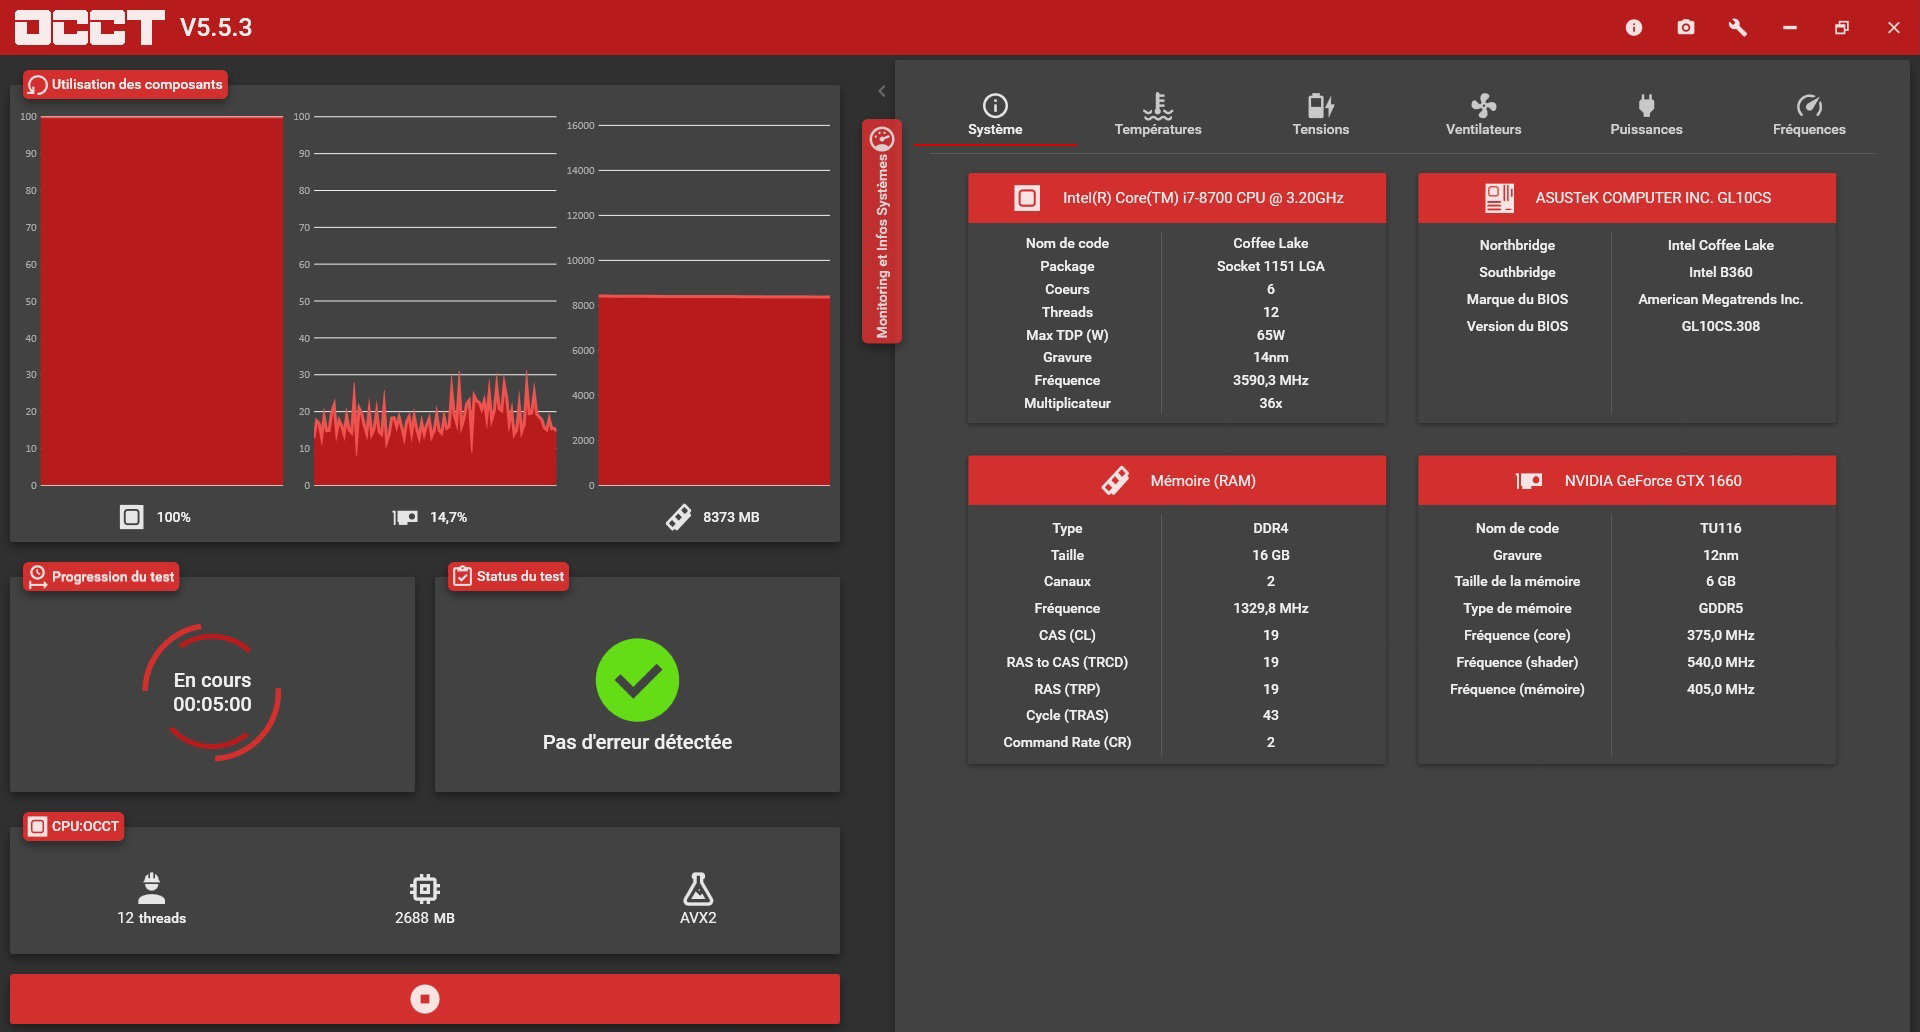Image resolution: width=1920 pixels, height=1032 pixels.
Task: Click the Intel B360 southbridge value
Action: click(1721, 272)
